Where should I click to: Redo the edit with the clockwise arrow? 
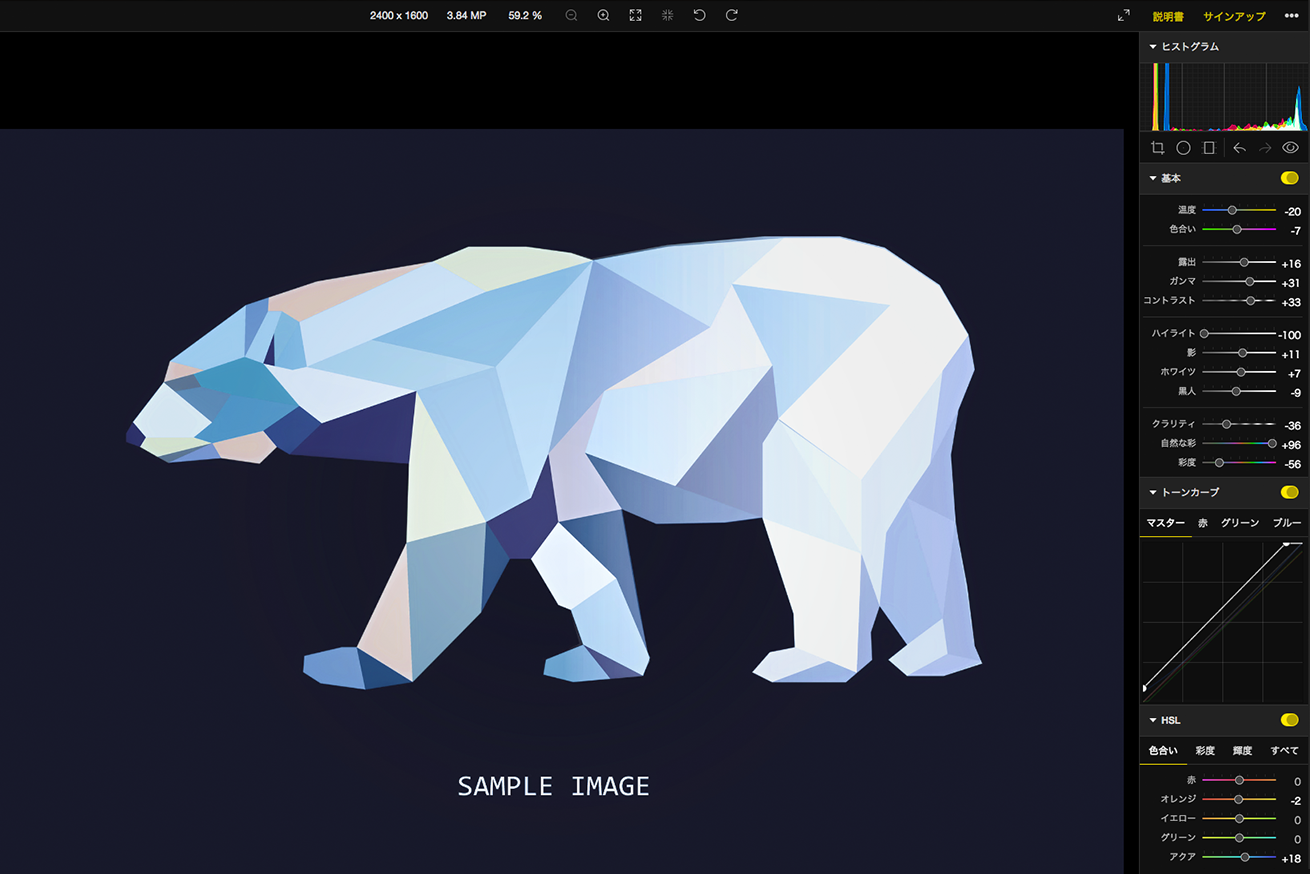732,16
